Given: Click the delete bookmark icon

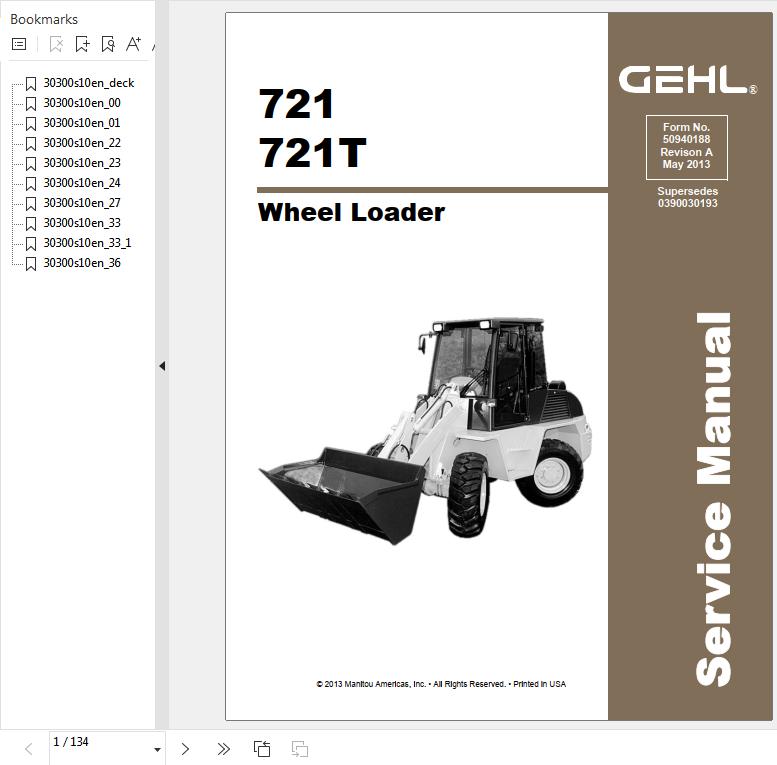Looking at the screenshot, I should 56,44.
